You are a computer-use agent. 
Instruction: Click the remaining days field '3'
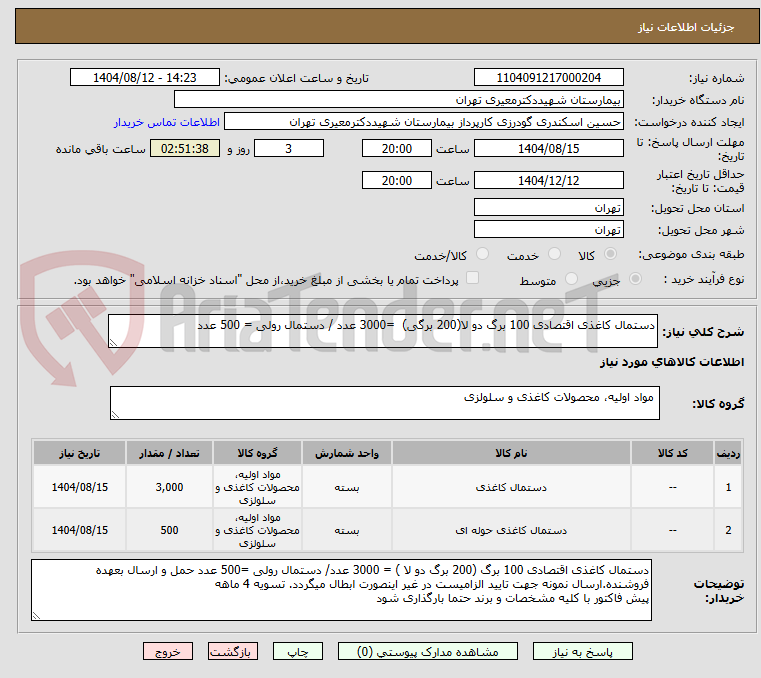click(x=289, y=148)
